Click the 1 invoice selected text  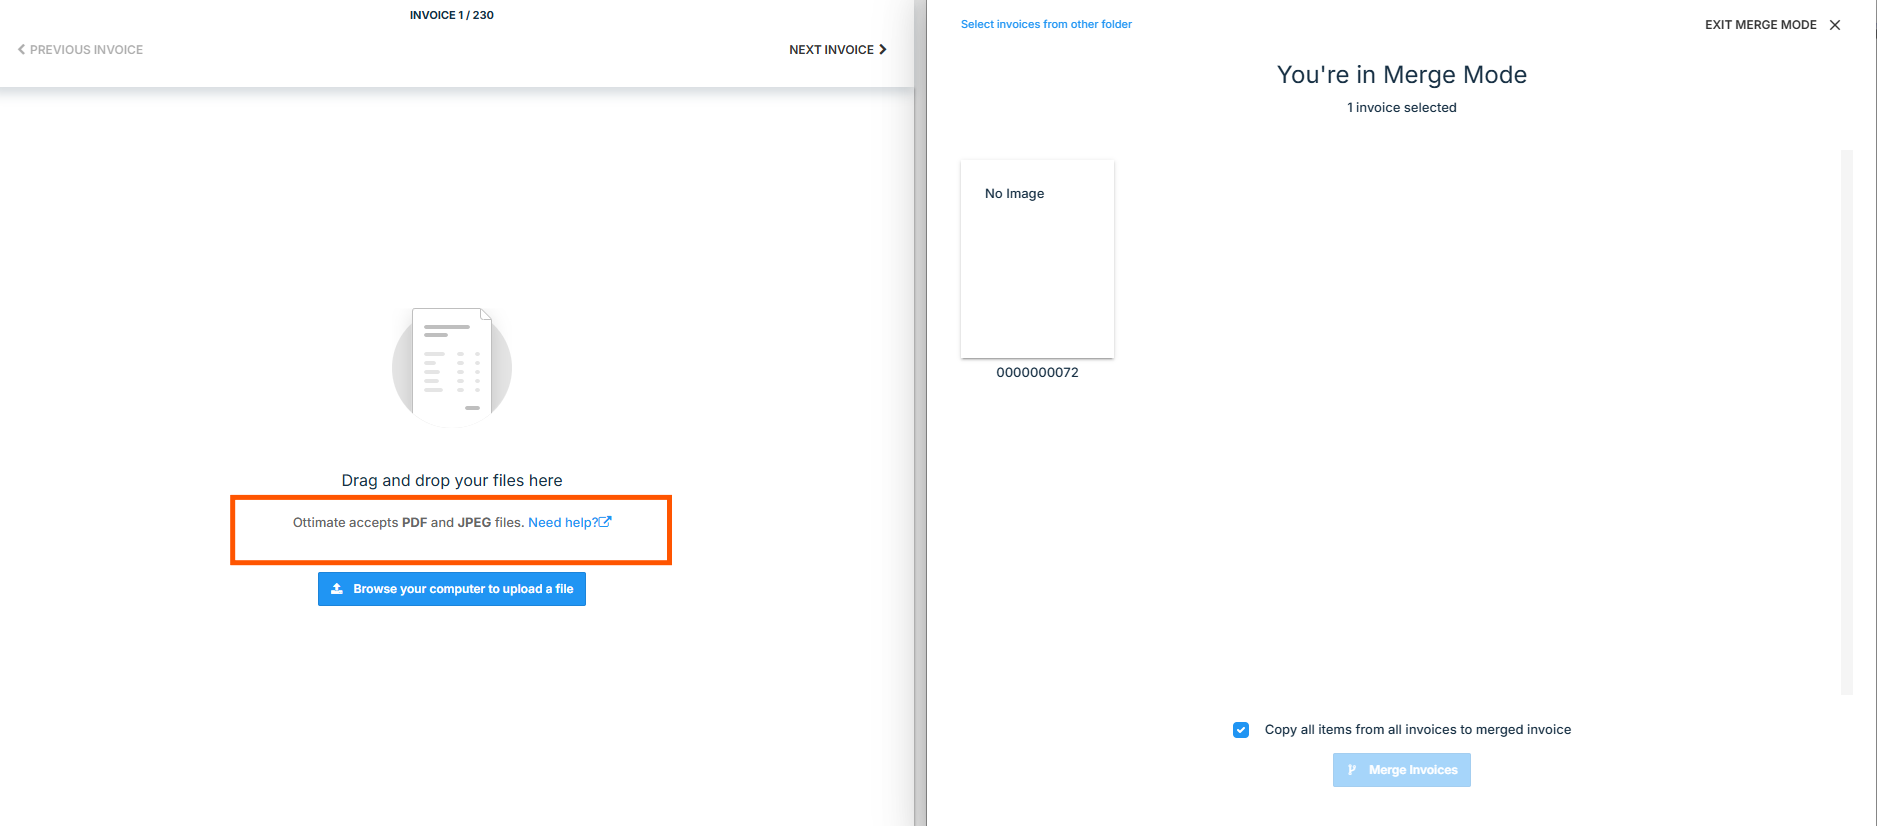[1402, 107]
